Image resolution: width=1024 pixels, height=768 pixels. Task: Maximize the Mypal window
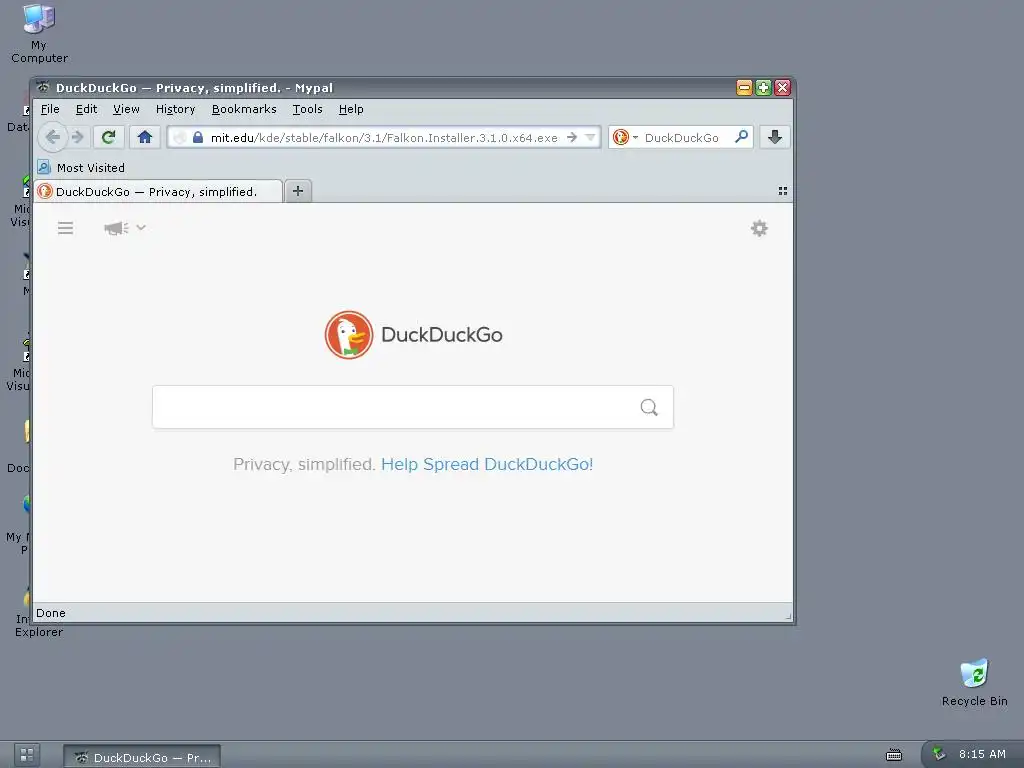pos(763,88)
